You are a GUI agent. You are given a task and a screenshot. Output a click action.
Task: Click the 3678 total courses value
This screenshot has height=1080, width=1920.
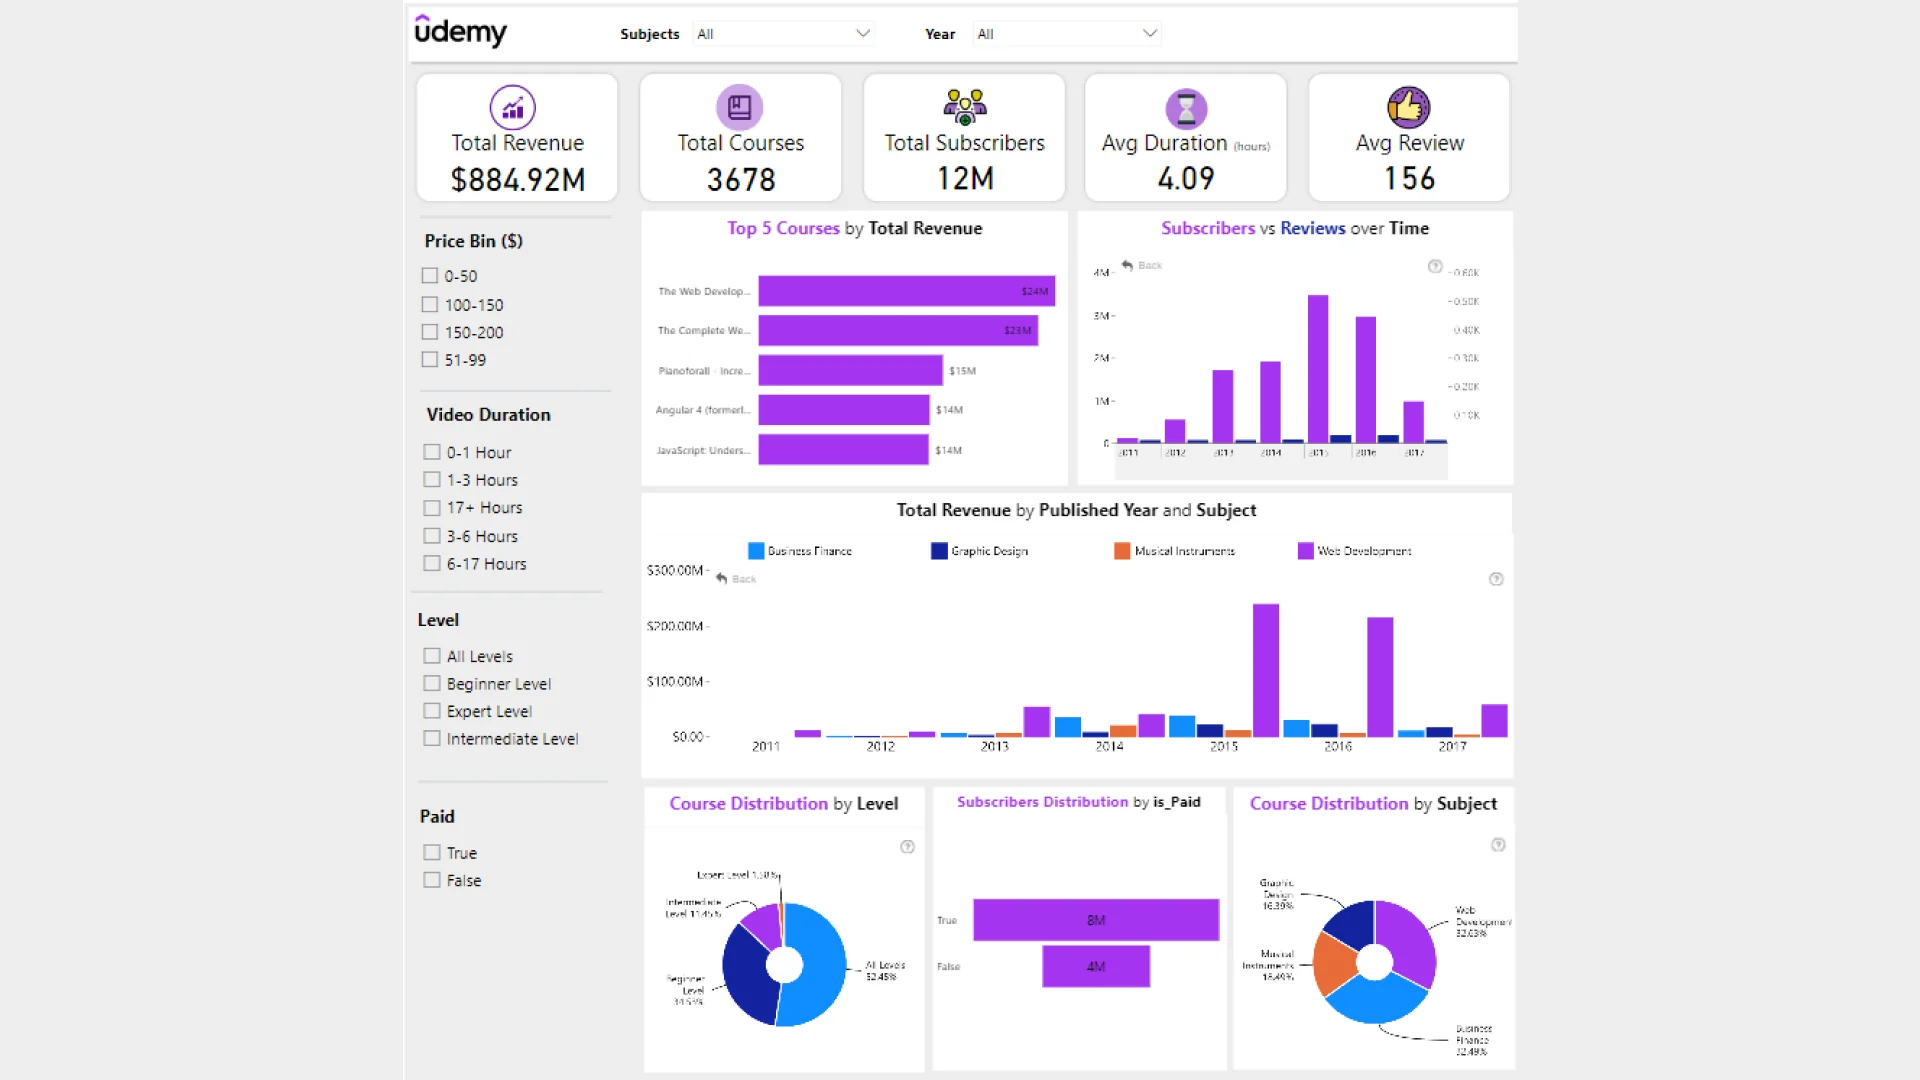coord(741,180)
